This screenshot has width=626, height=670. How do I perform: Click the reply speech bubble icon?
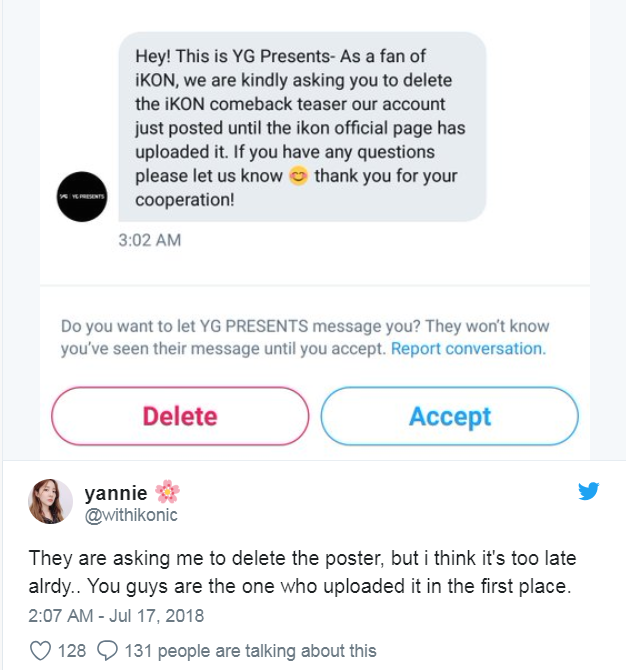[x=107, y=651]
